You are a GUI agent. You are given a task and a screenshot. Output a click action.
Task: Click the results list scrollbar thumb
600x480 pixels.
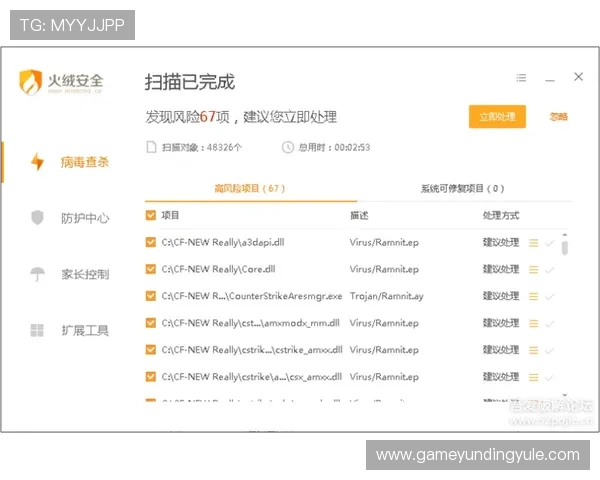pyautogui.click(x=565, y=248)
